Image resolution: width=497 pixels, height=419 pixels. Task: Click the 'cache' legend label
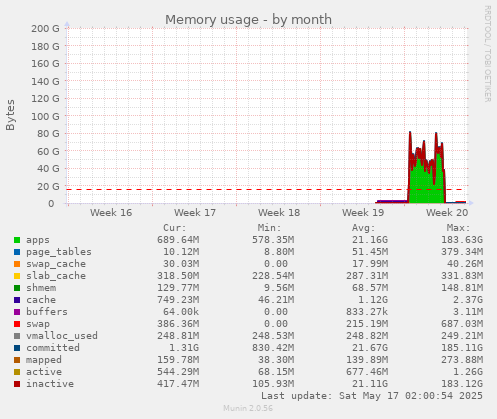[x=41, y=300]
